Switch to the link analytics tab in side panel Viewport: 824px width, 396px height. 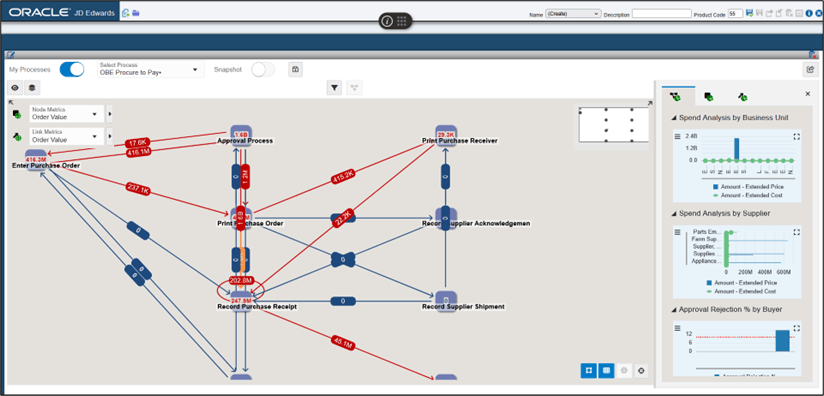(x=742, y=96)
